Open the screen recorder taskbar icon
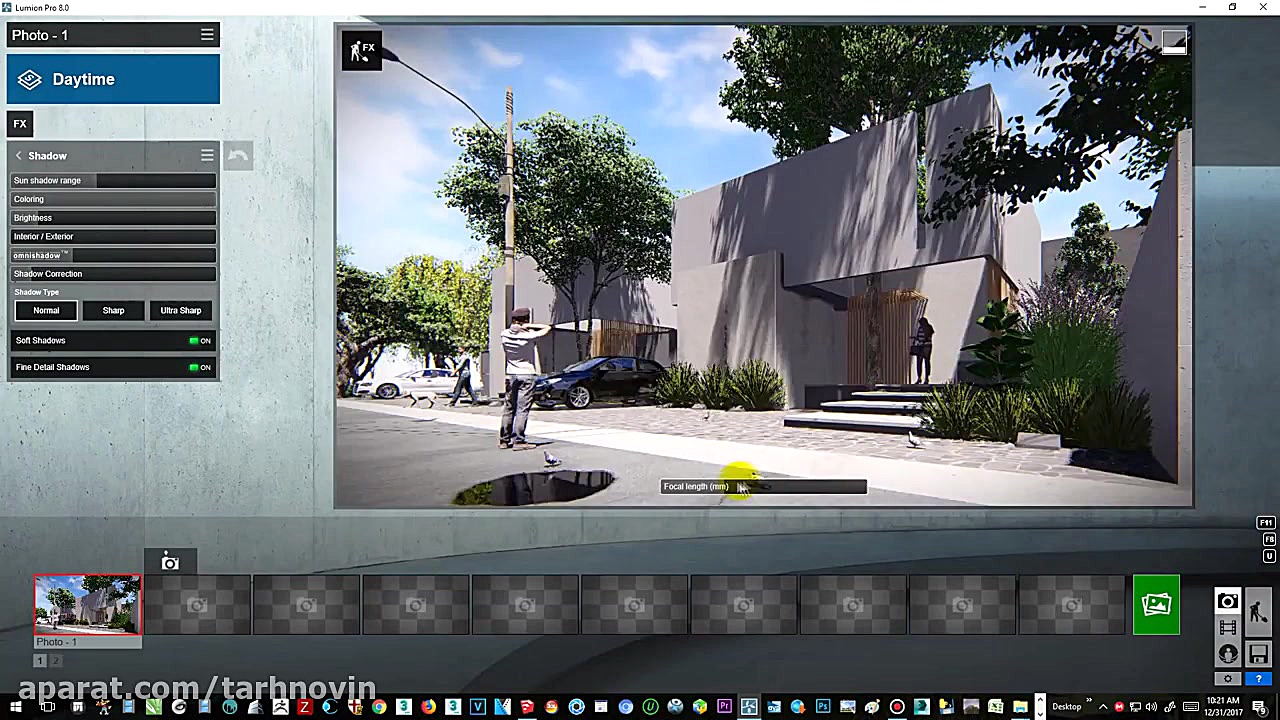 click(897, 707)
